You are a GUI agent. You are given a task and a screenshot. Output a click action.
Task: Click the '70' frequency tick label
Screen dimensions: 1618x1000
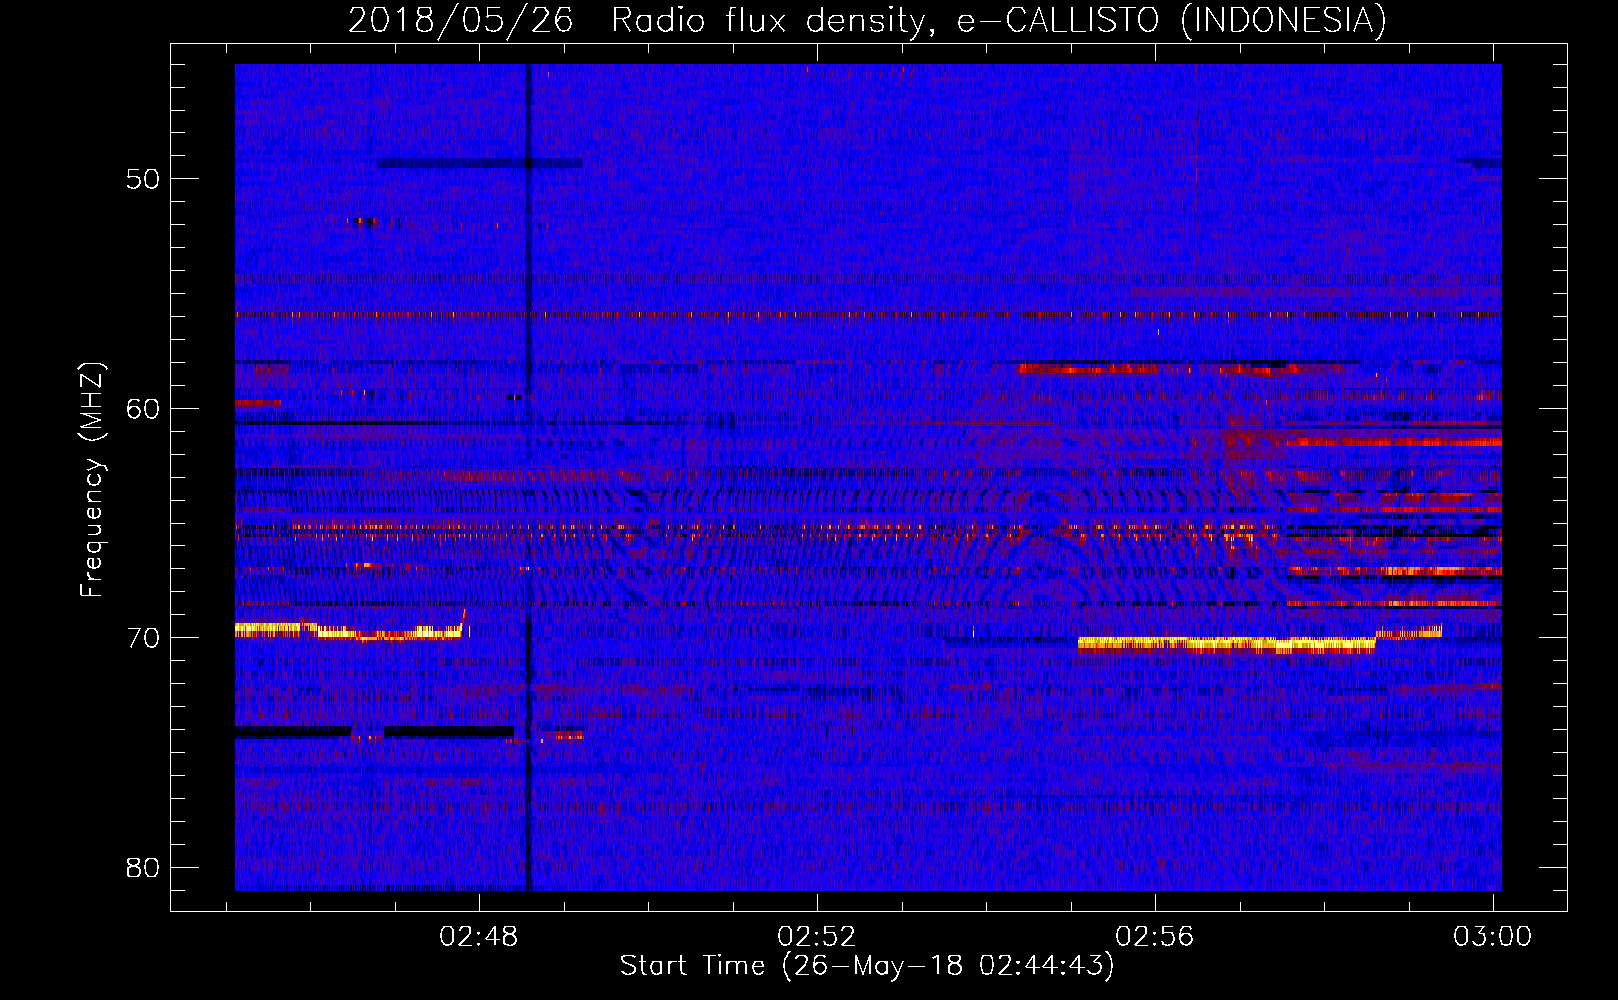[x=143, y=638]
